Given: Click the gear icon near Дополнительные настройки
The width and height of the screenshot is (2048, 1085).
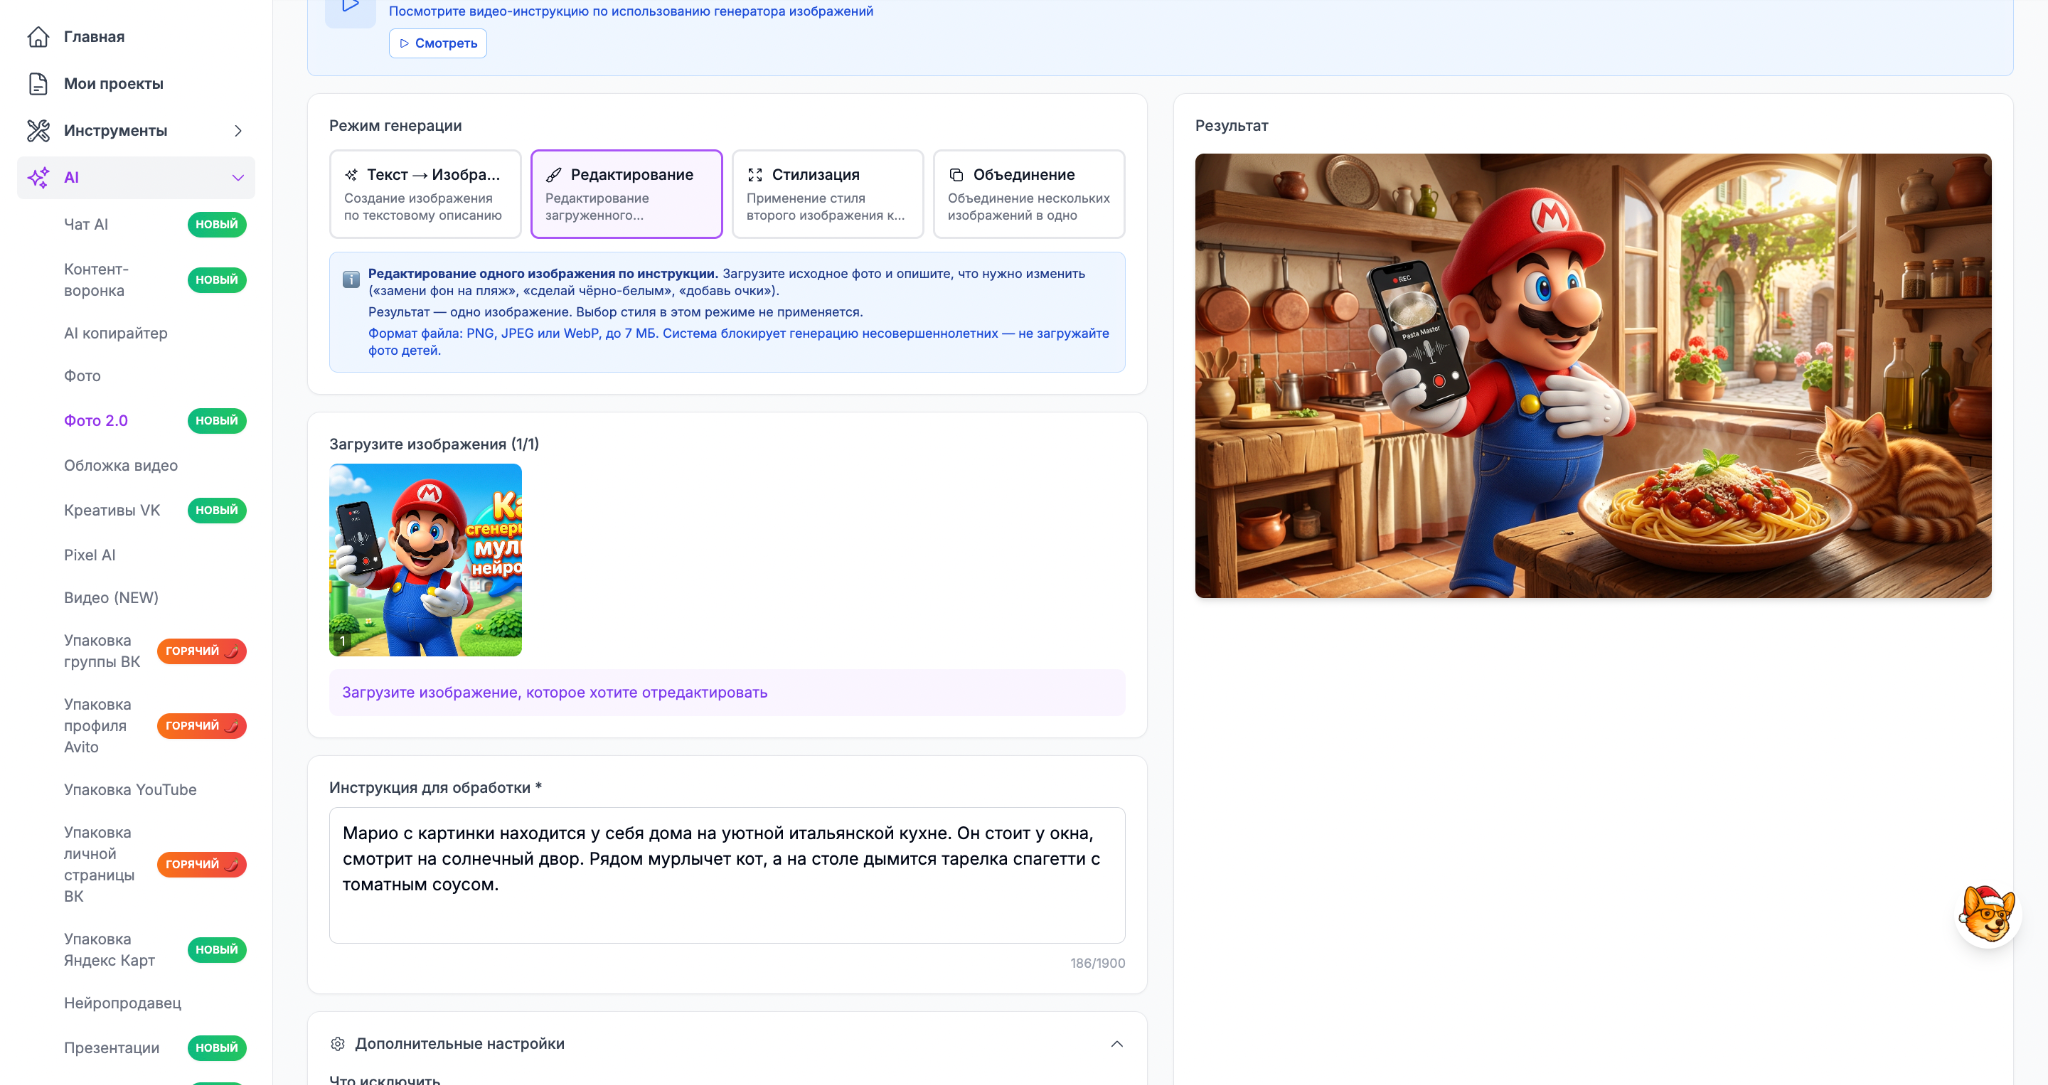Looking at the screenshot, I should (x=338, y=1044).
